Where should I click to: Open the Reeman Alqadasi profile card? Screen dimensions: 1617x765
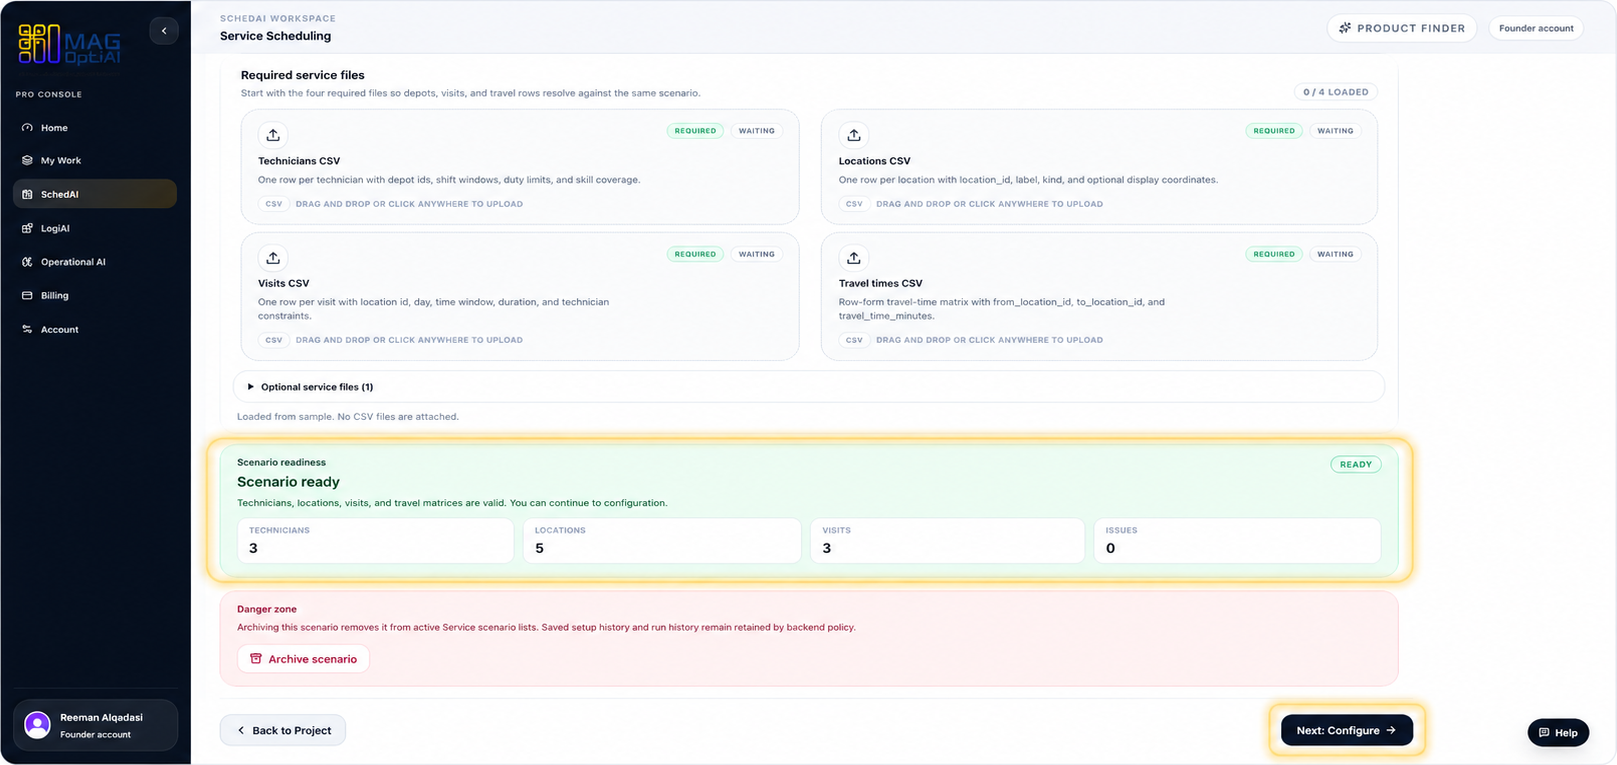tap(95, 725)
